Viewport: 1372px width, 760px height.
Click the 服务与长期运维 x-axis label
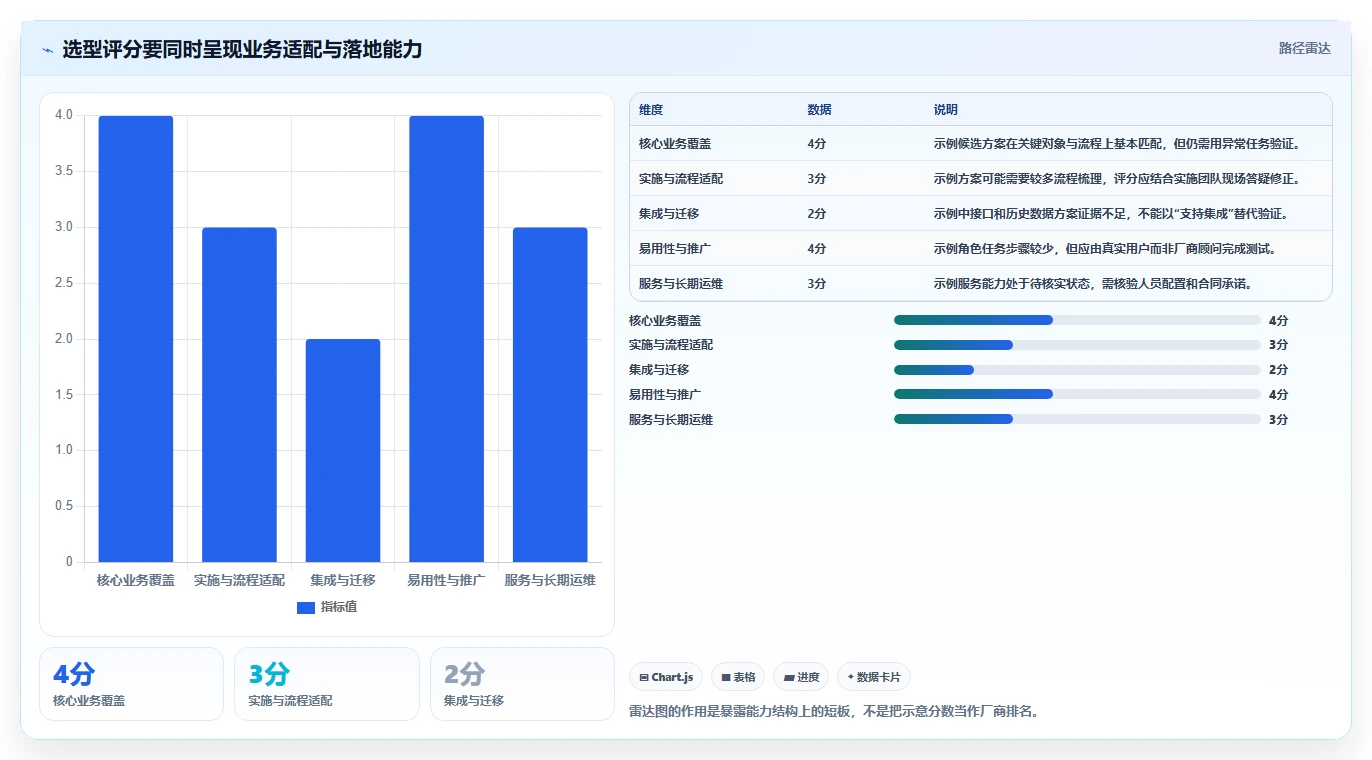(550, 580)
